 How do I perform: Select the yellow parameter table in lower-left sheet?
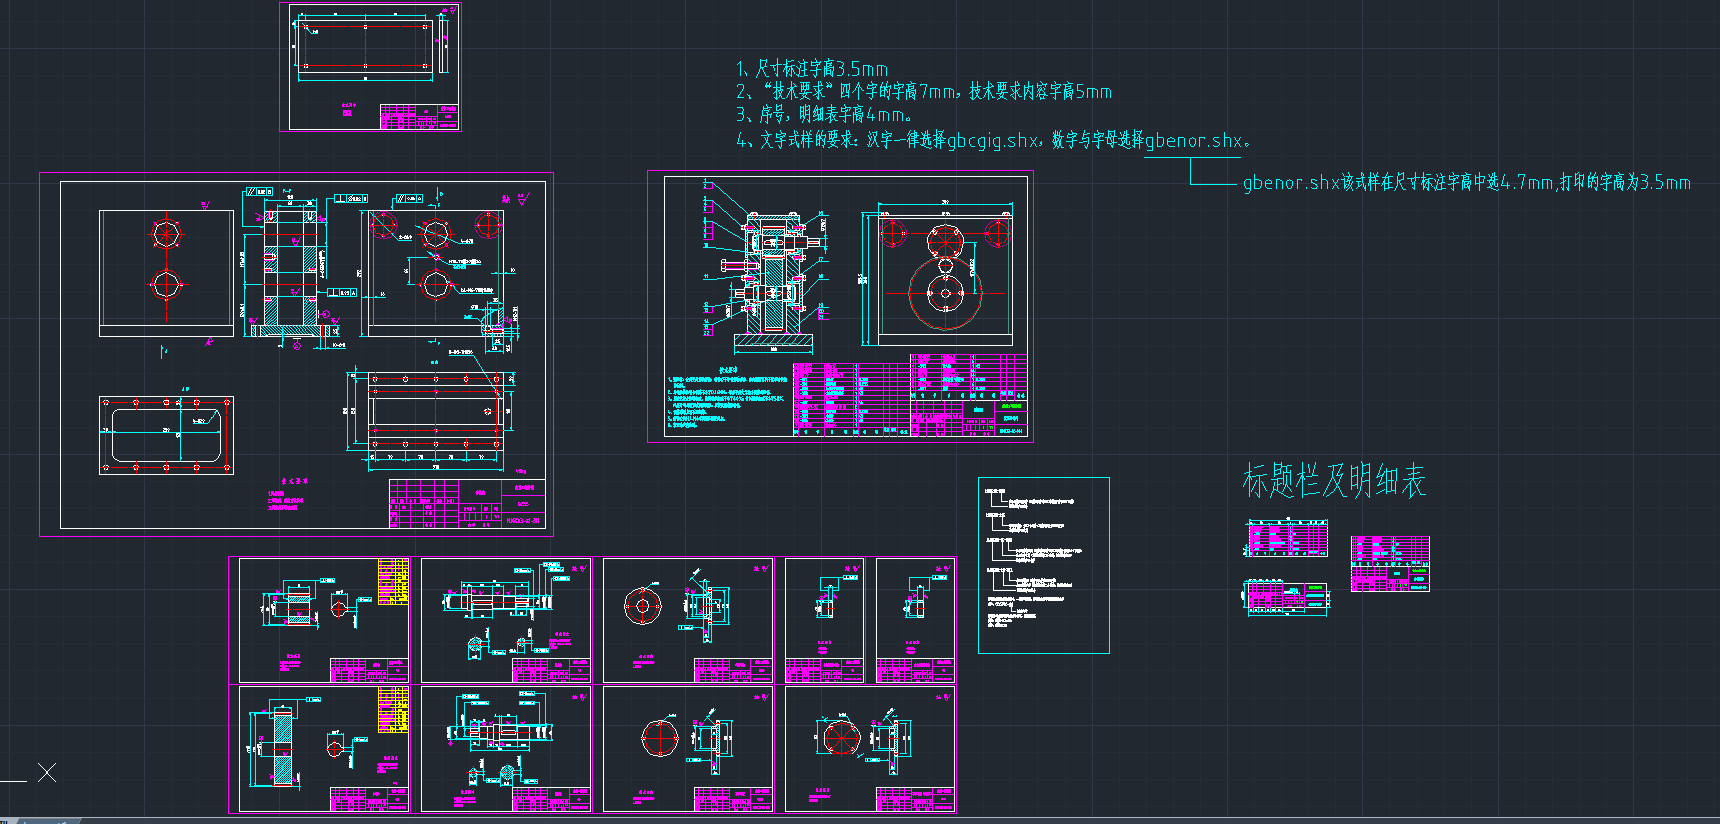[x=393, y=710]
